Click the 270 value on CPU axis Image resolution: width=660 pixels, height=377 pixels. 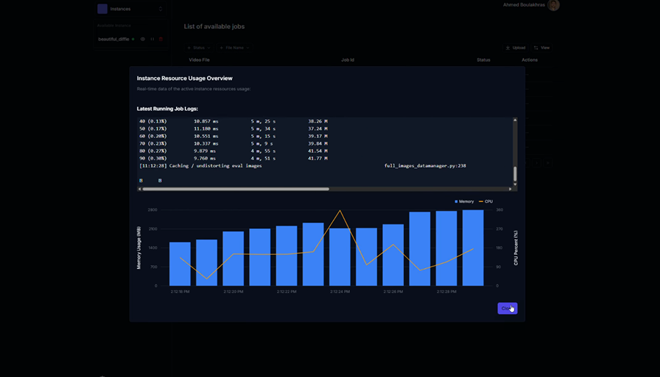[x=499, y=229]
